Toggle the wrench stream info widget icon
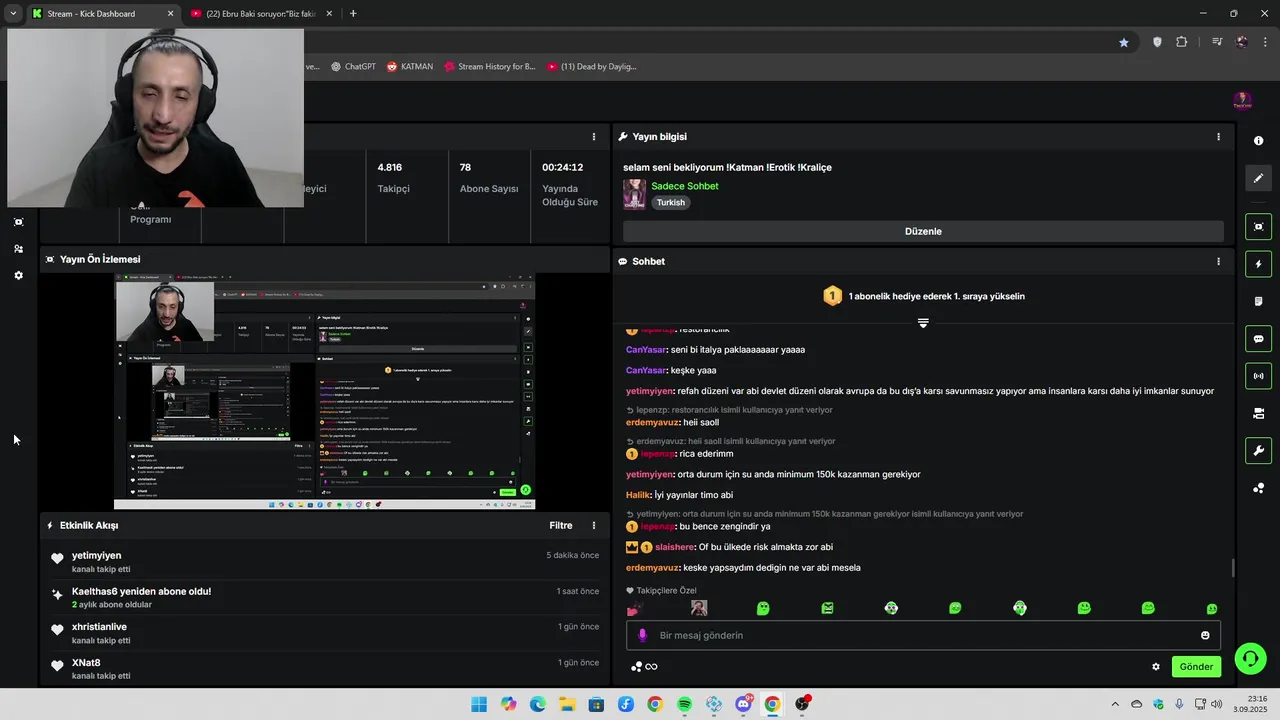Screen dimensions: 1280x720 pyautogui.click(x=1258, y=450)
